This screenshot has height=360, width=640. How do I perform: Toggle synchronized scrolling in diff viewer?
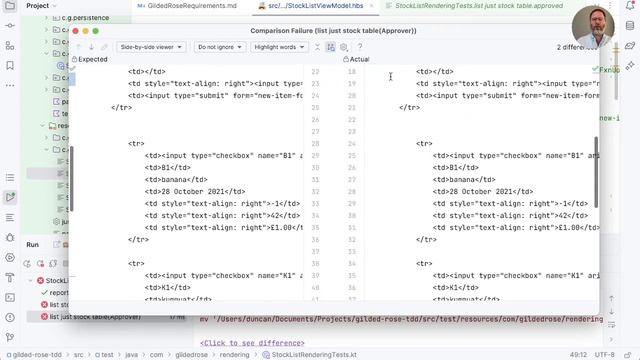click(331, 47)
